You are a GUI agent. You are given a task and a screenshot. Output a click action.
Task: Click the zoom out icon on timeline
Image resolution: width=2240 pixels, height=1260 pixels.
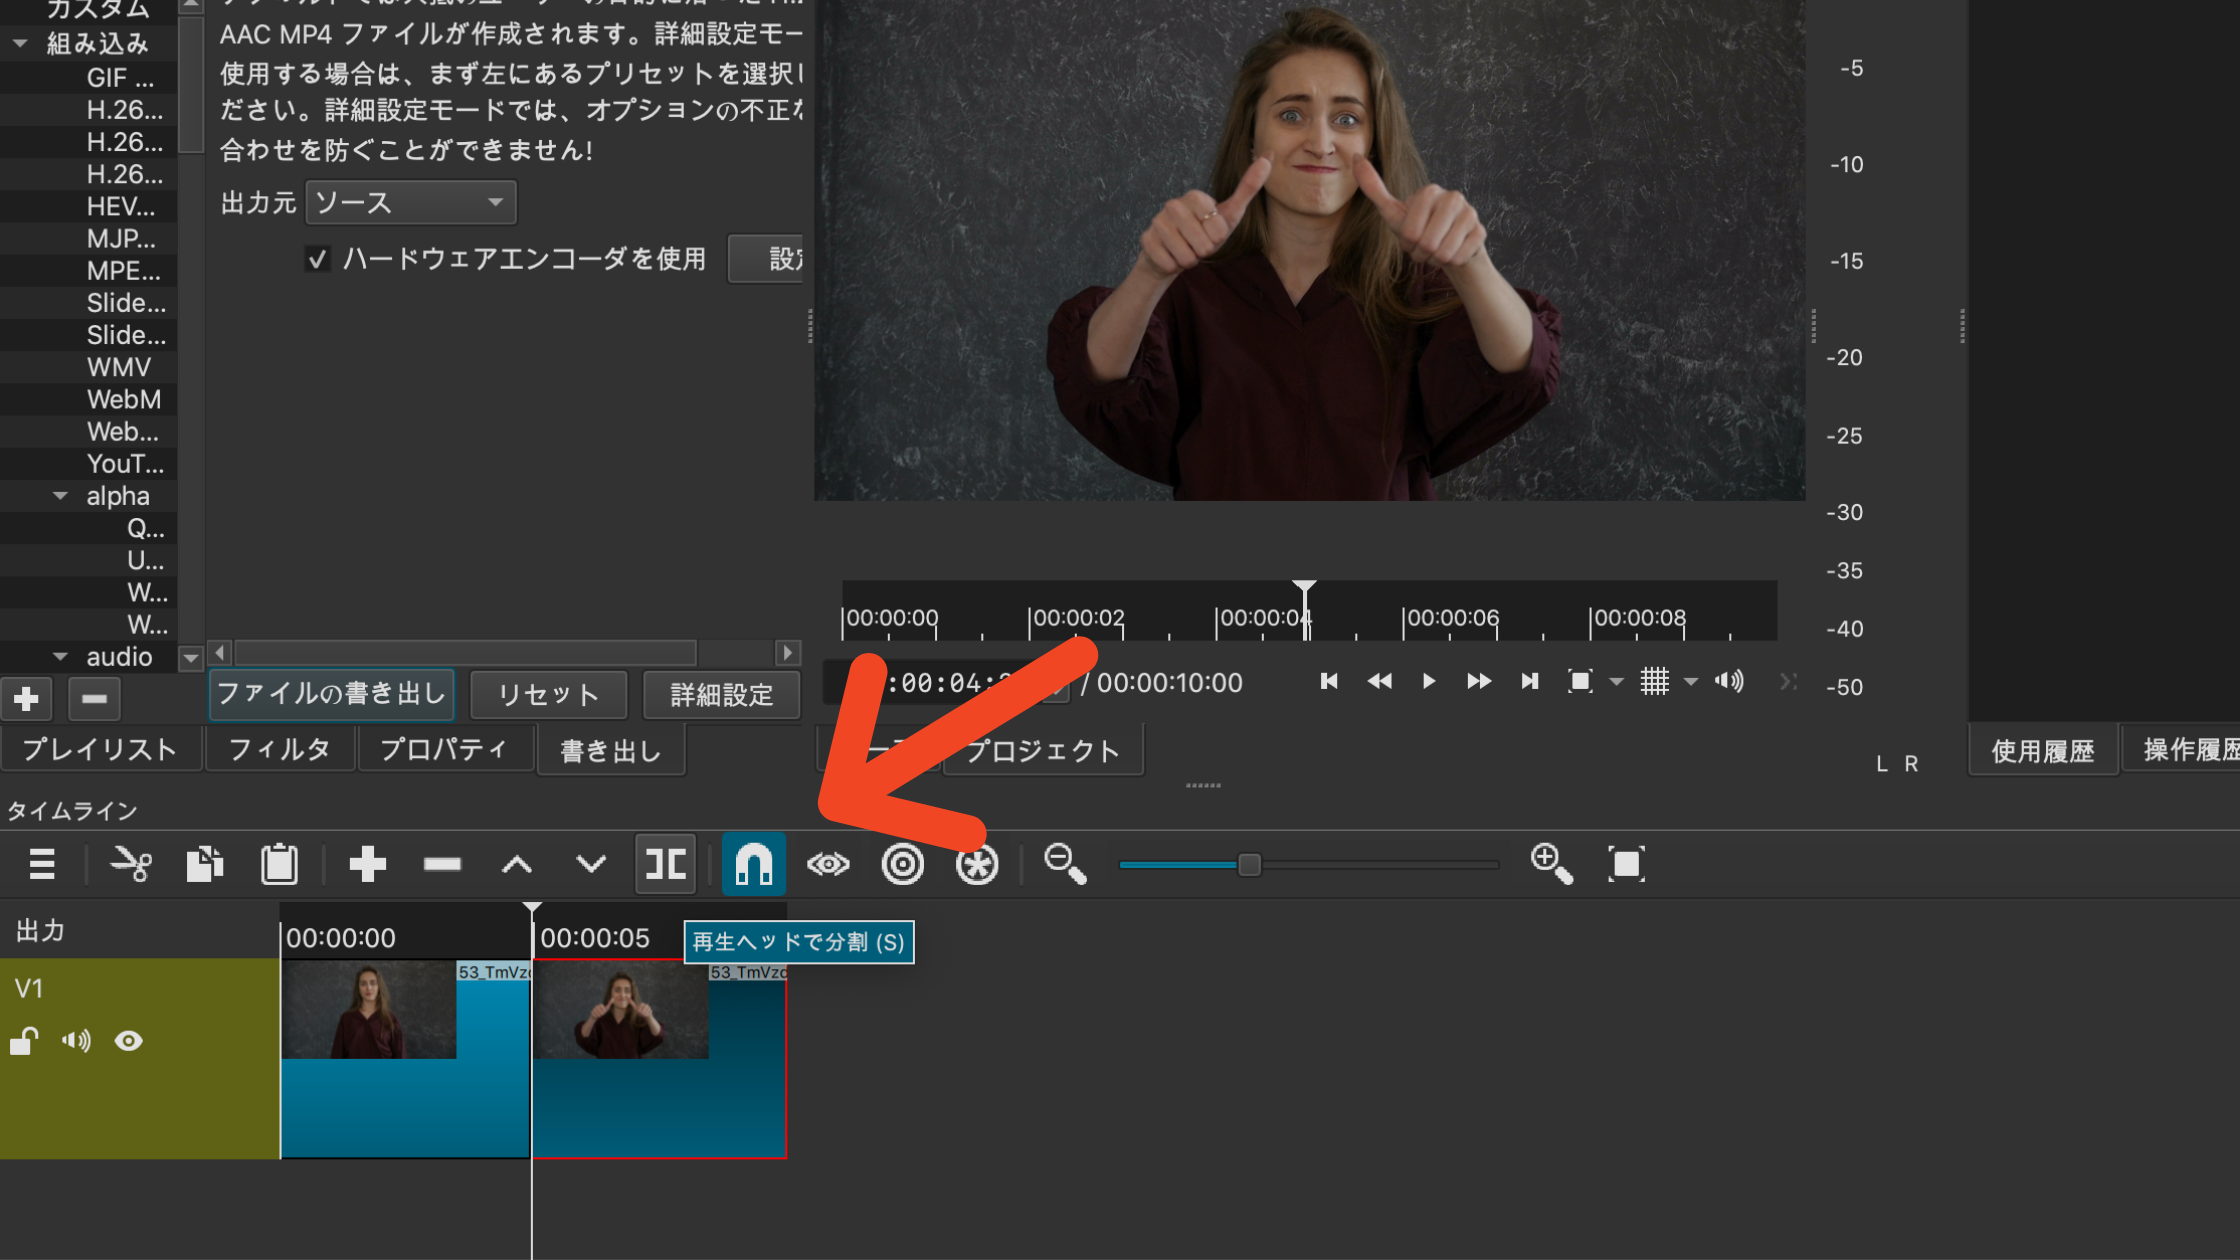[1066, 865]
